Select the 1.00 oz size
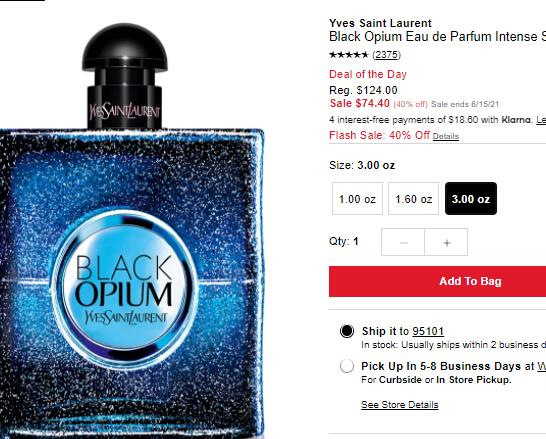This screenshot has height=439, width=546. click(x=357, y=199)
